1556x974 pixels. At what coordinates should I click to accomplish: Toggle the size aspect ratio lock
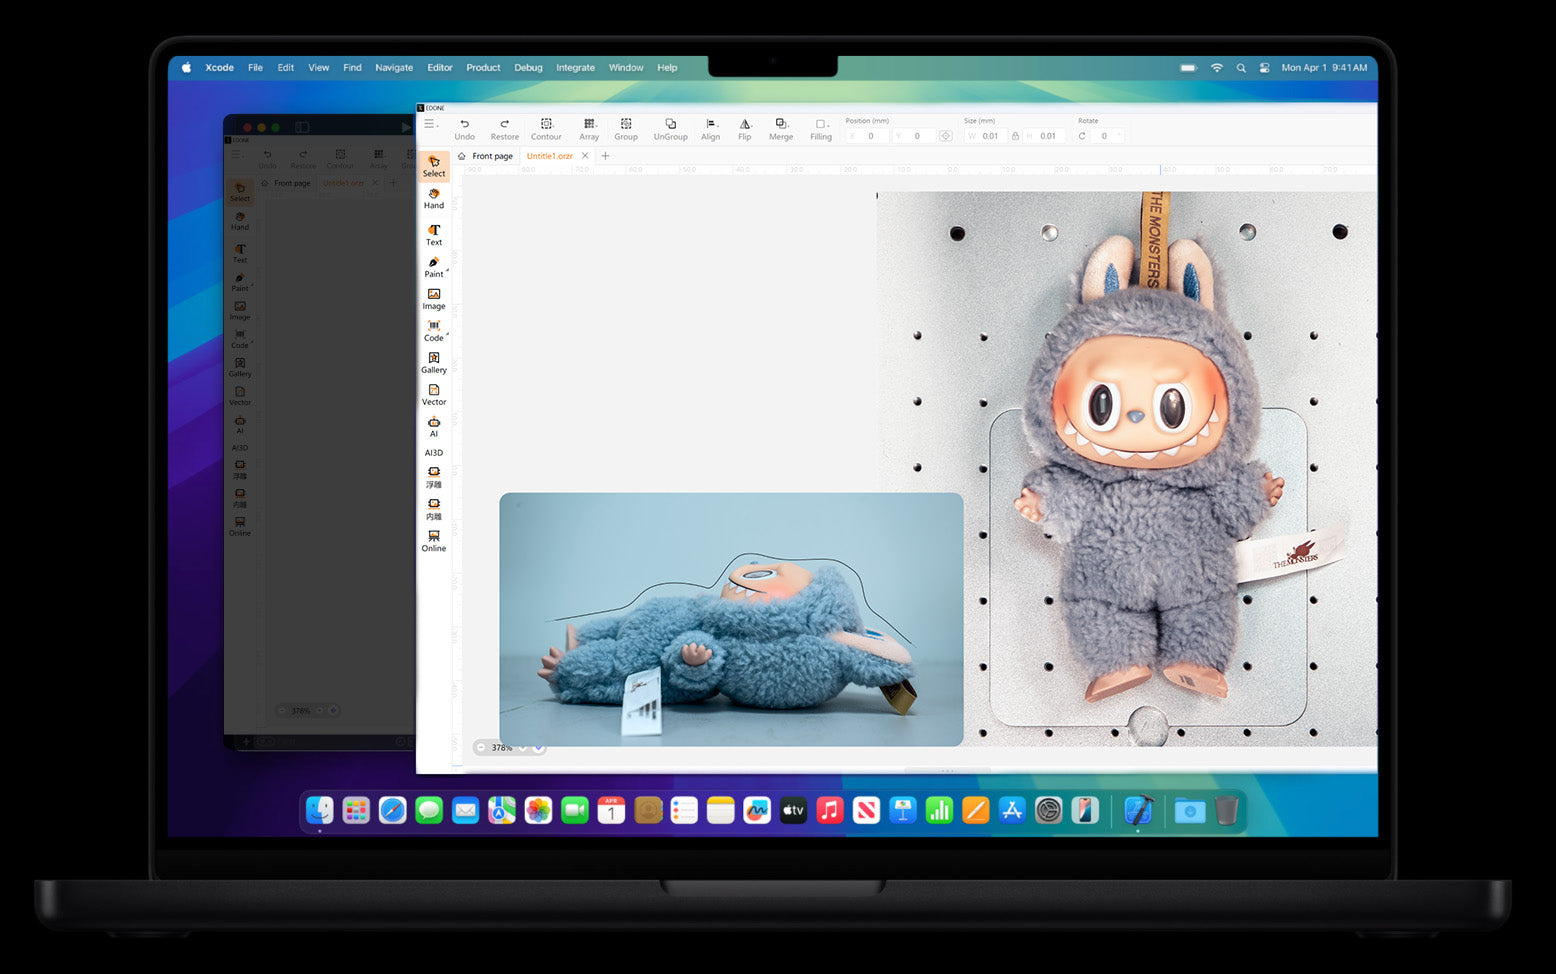pyautogui.click(x=1015, y=136)
